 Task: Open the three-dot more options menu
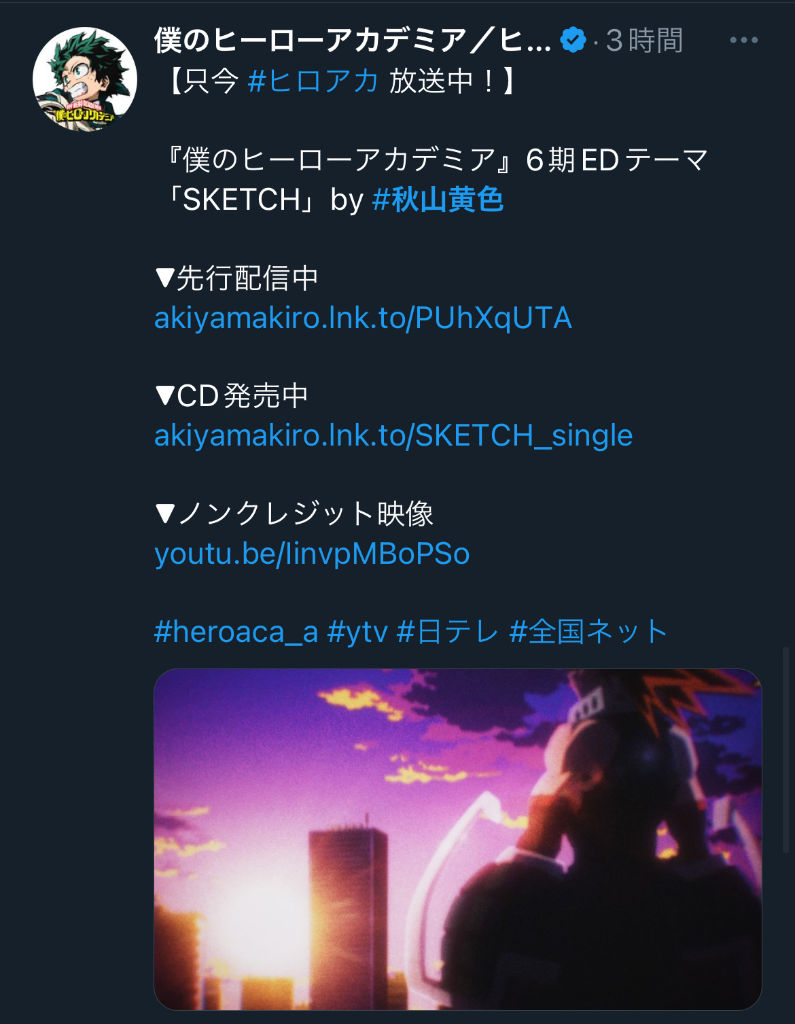[x=744, y=40]
